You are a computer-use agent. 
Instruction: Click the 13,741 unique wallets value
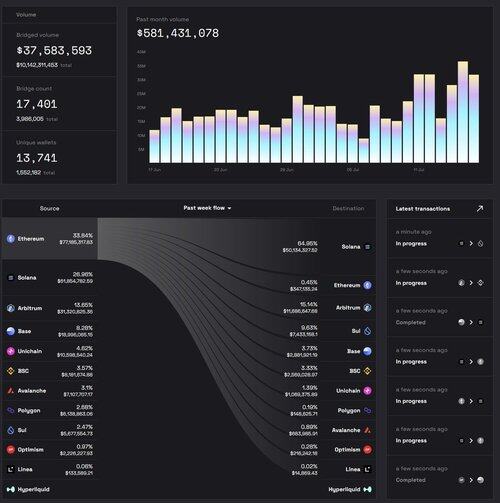(37, 158)
